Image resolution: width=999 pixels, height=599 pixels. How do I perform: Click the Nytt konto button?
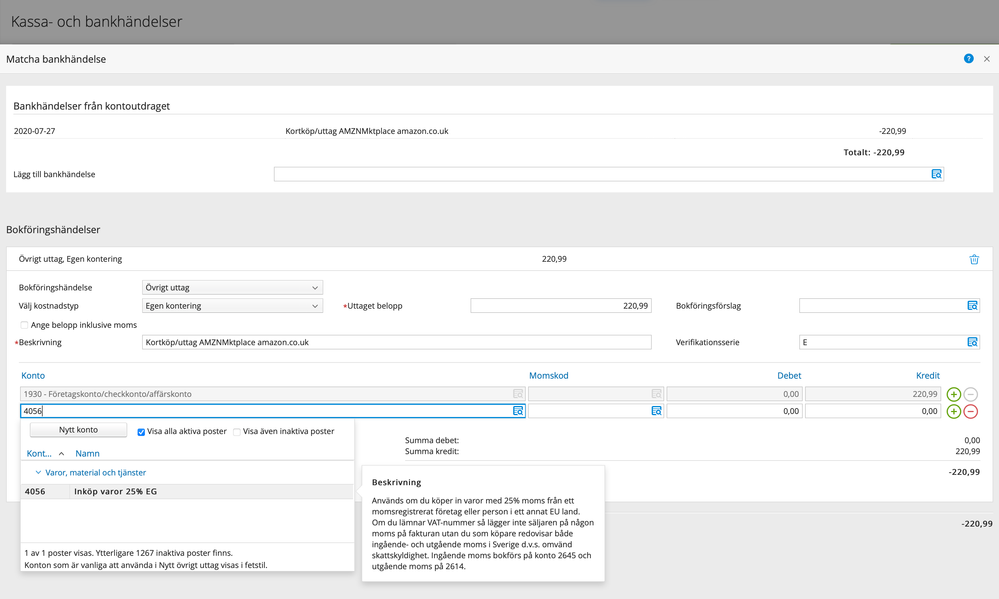pos(78,430)
